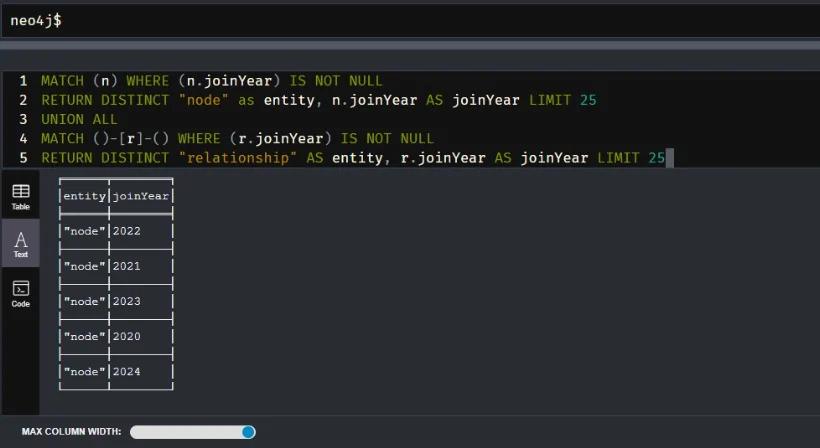Click line 5 RETURN DISTINCT "relationship" text
Screen dimensions: 820x448
tap(353, 158)
